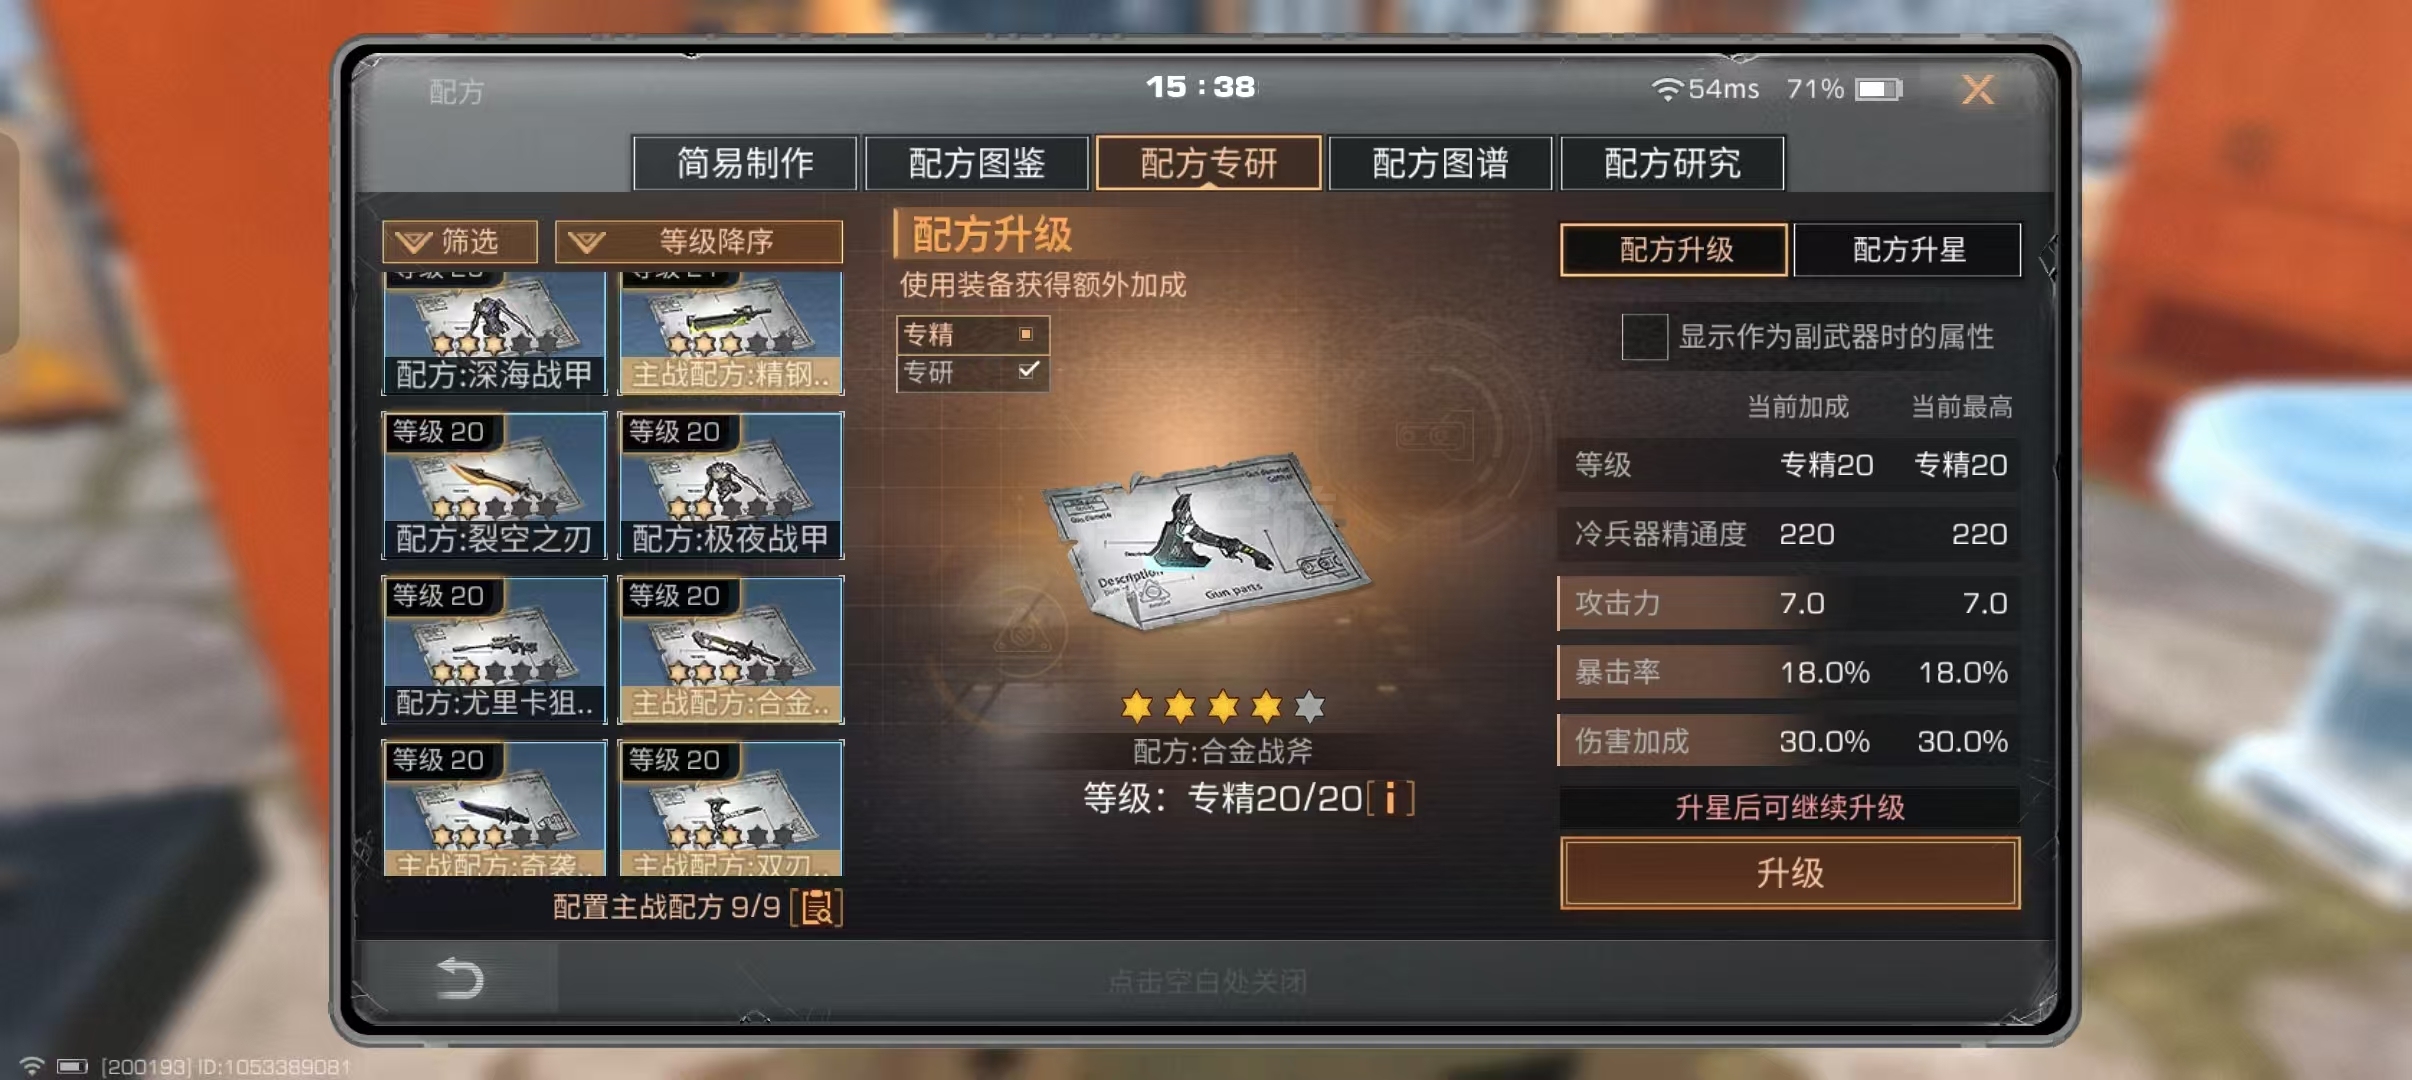Click the 升级 upgrade button
The width and height of the screenshot is (2412, 1080).
(x=1790, y=873)
